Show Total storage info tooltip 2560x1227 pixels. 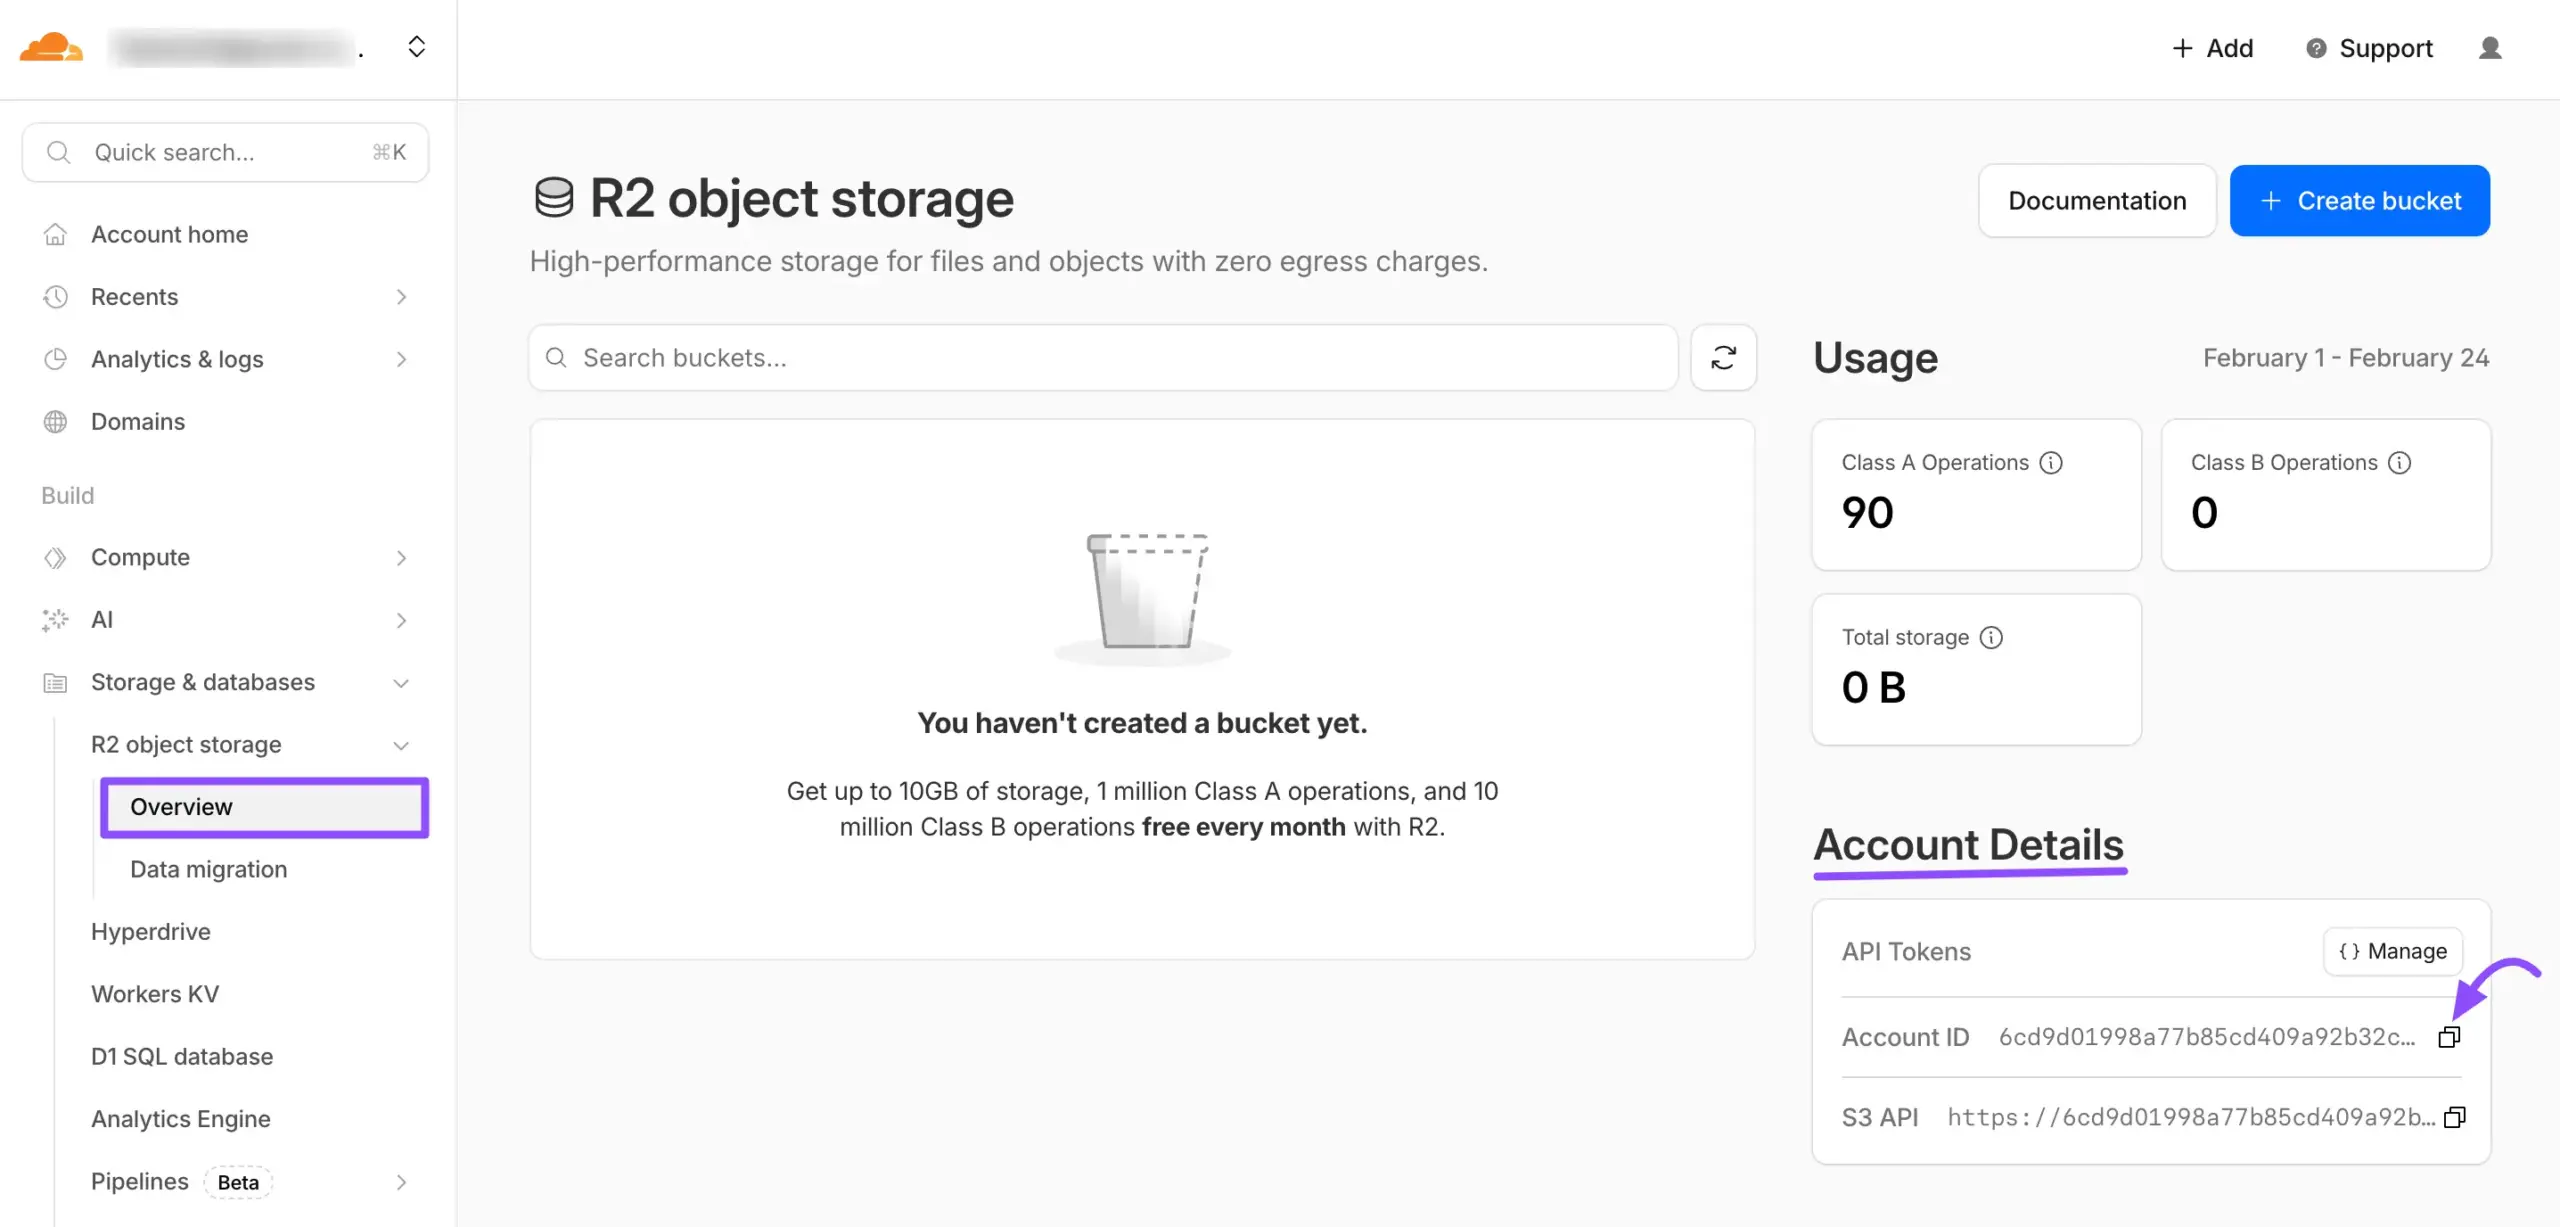(1991, 638)
